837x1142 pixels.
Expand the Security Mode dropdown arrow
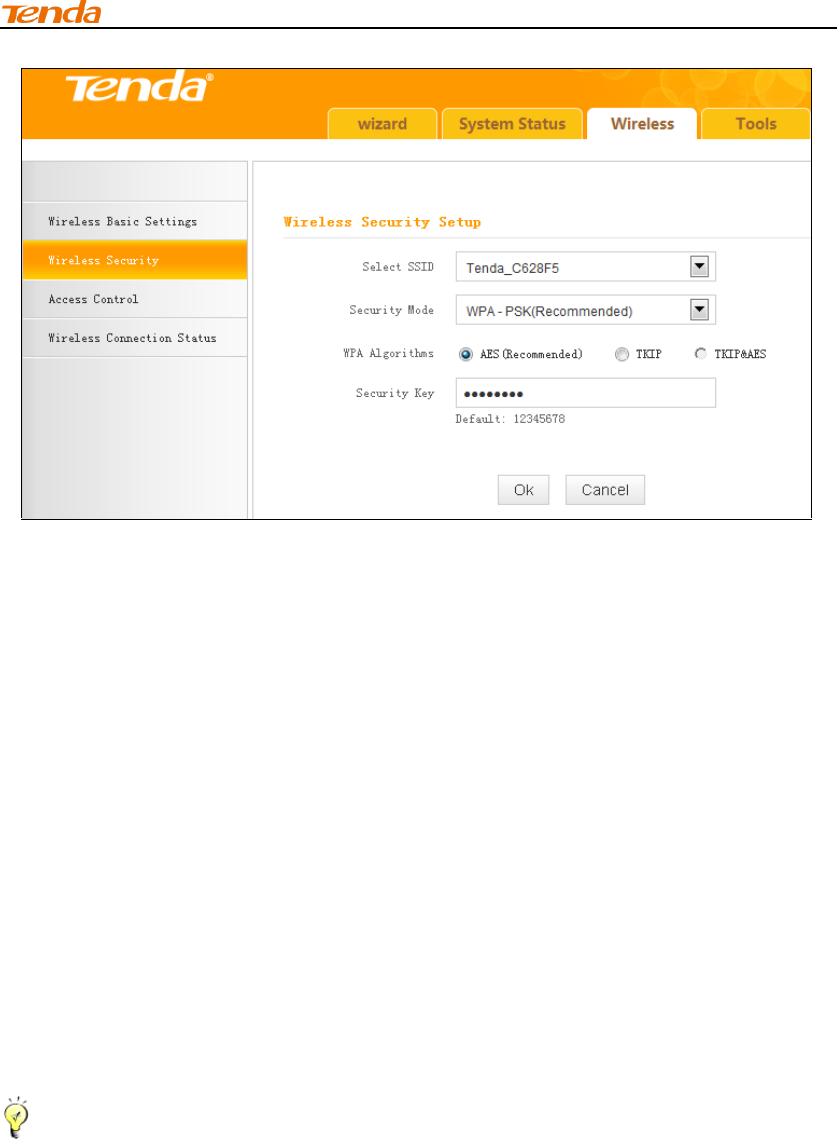[699, 310]
